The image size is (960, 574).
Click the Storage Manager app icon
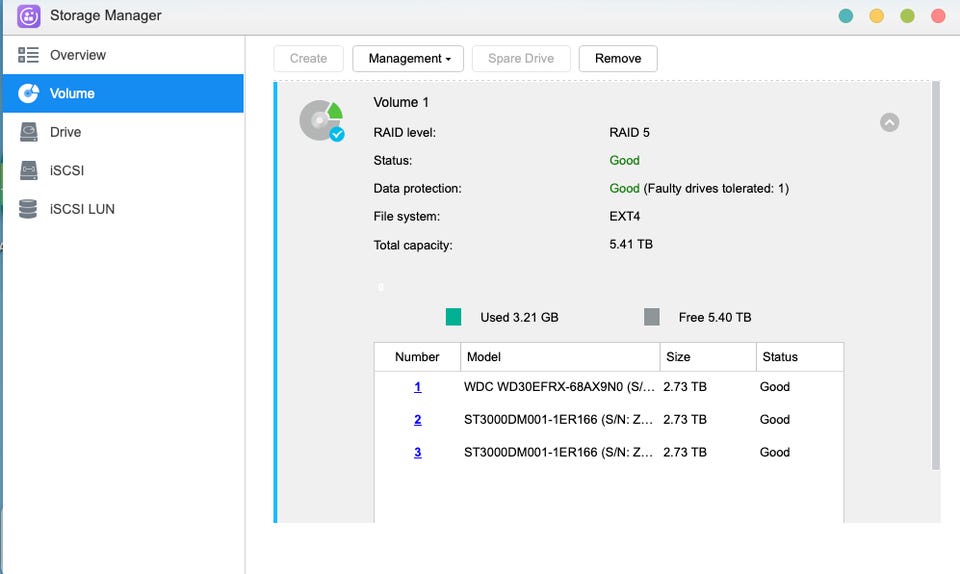[x=29, y=16]
